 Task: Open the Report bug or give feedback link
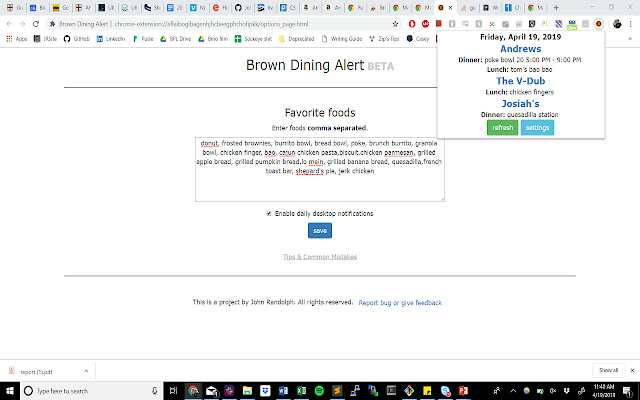coord(400,303)
